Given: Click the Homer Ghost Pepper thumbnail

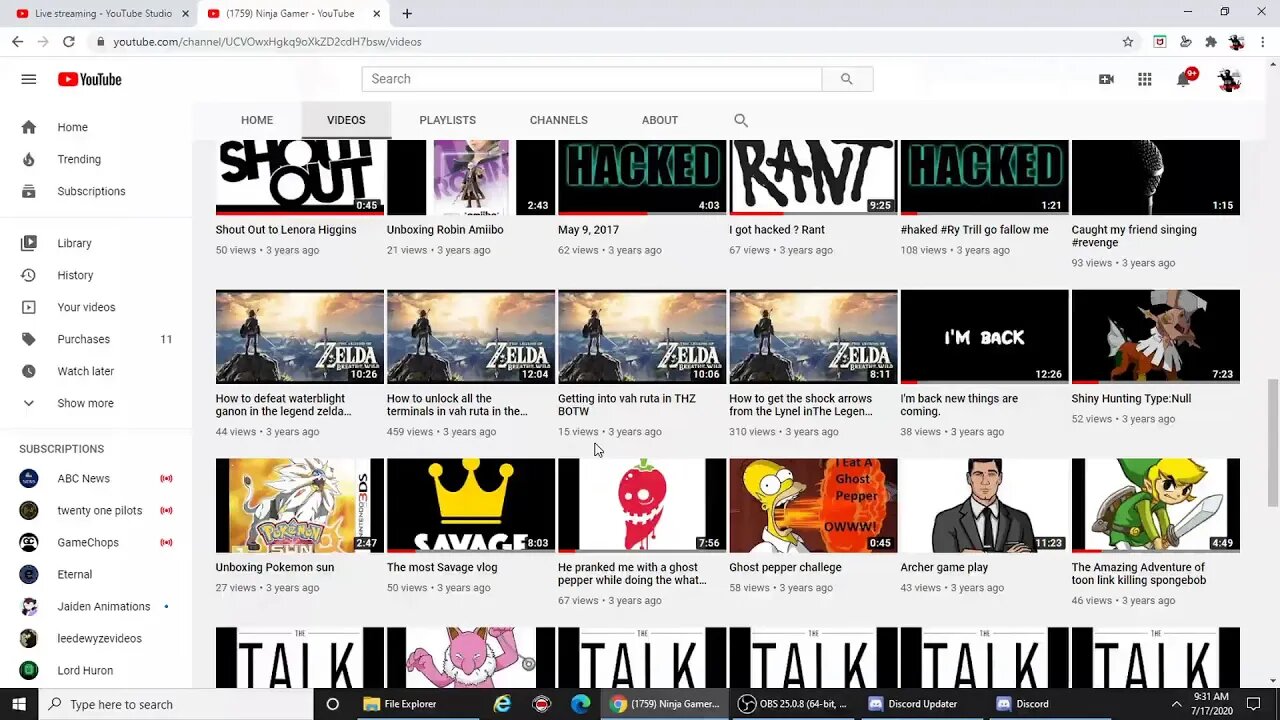Looking at the screenshot, I should pos(813,506).
